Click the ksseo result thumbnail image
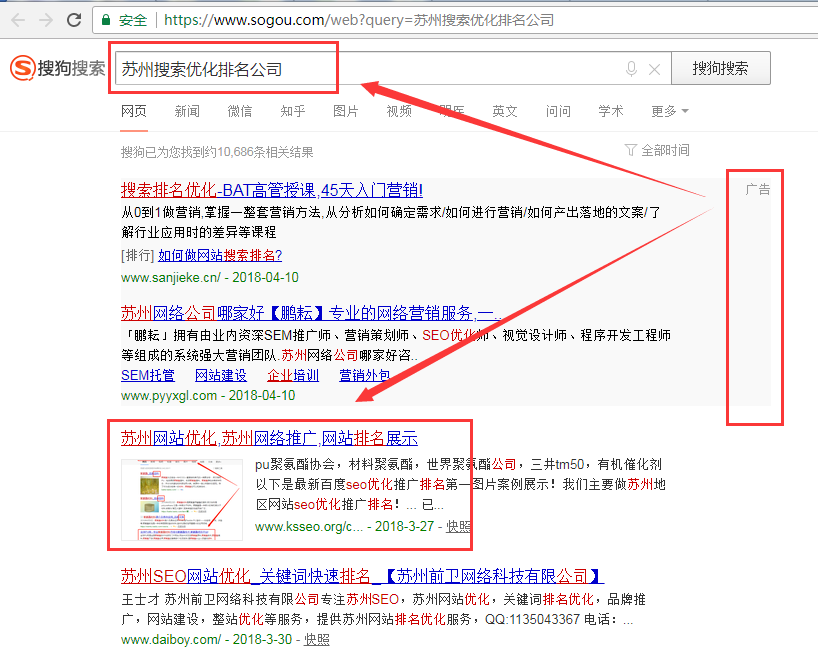The width and height of the screenshot is (818, 663). (181, 499)
